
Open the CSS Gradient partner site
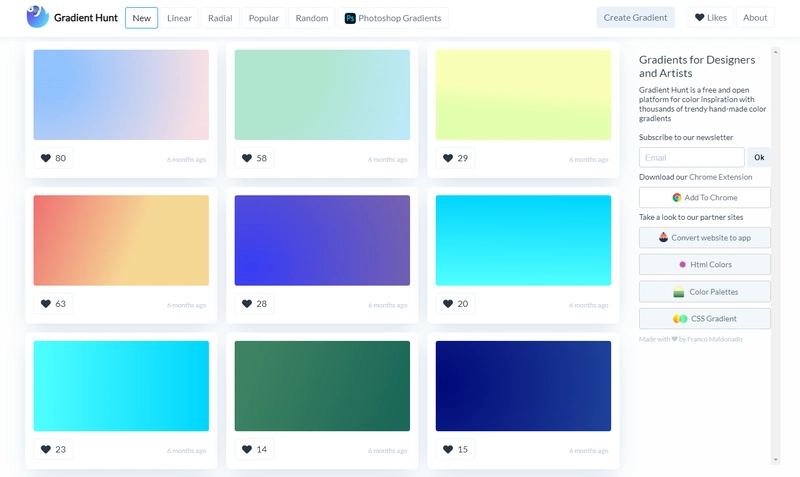(x=705, y=319)
